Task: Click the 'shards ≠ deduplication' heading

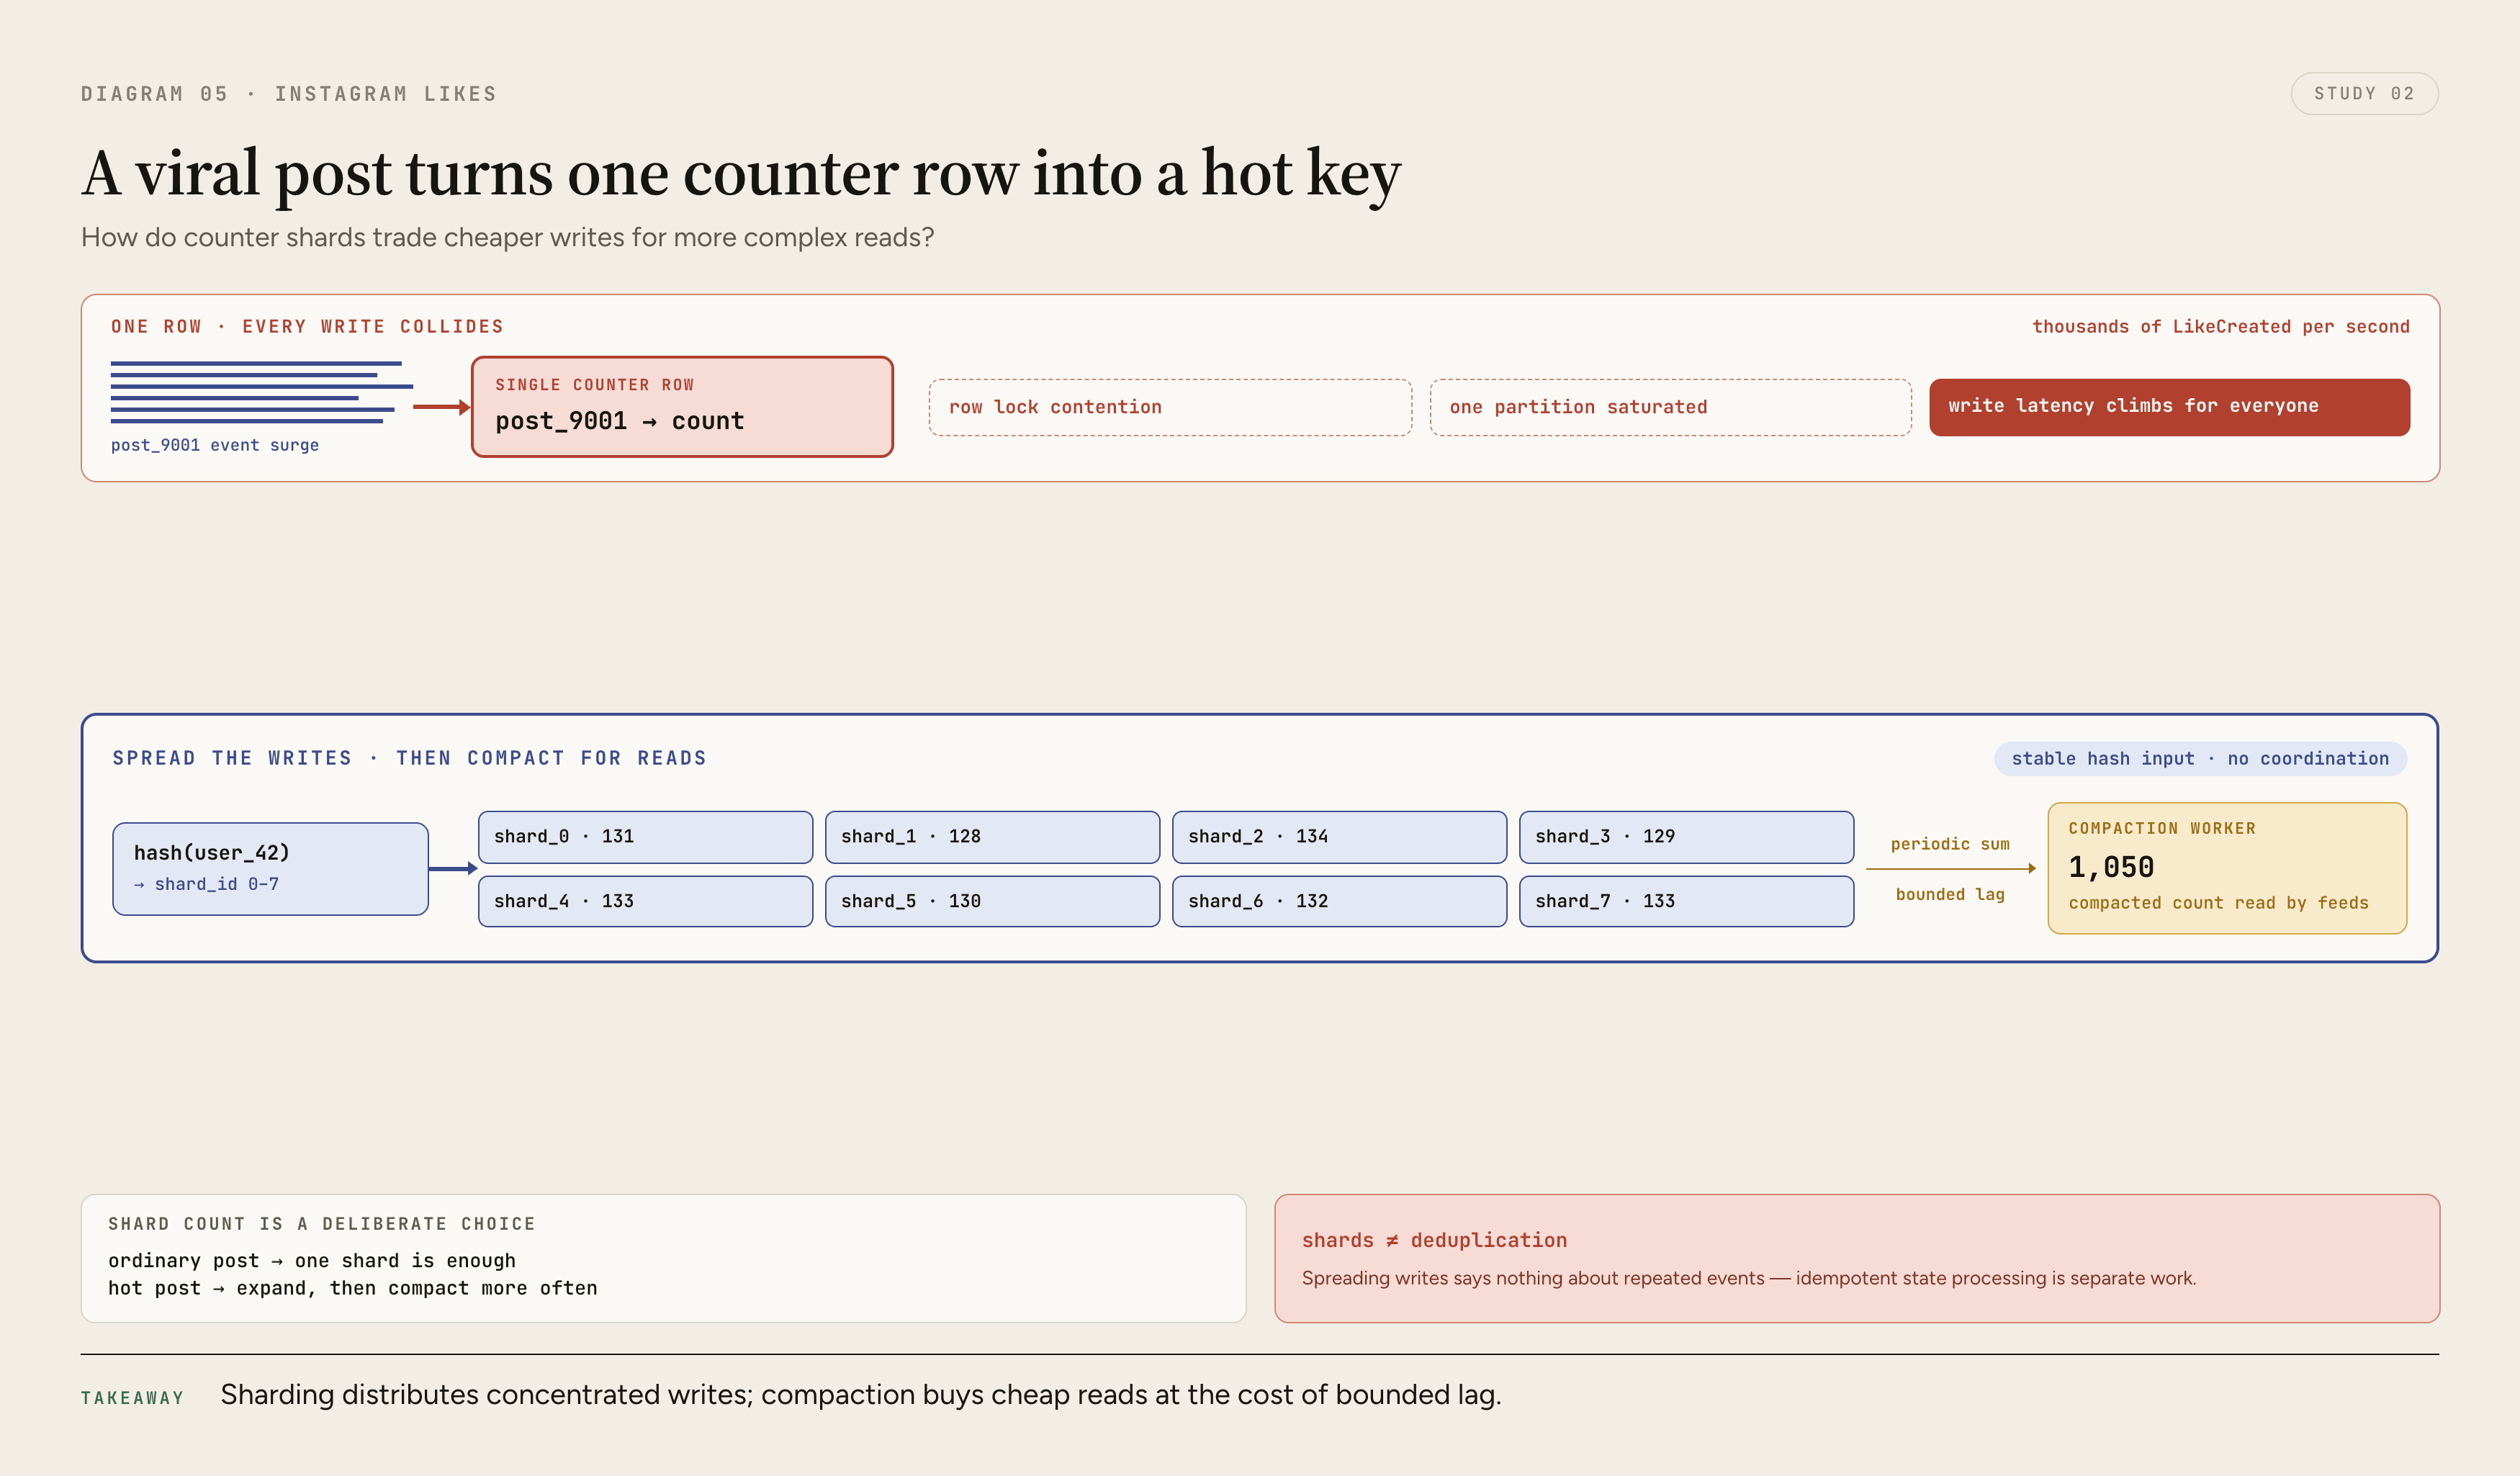Action: [x=1434, y=1240]
